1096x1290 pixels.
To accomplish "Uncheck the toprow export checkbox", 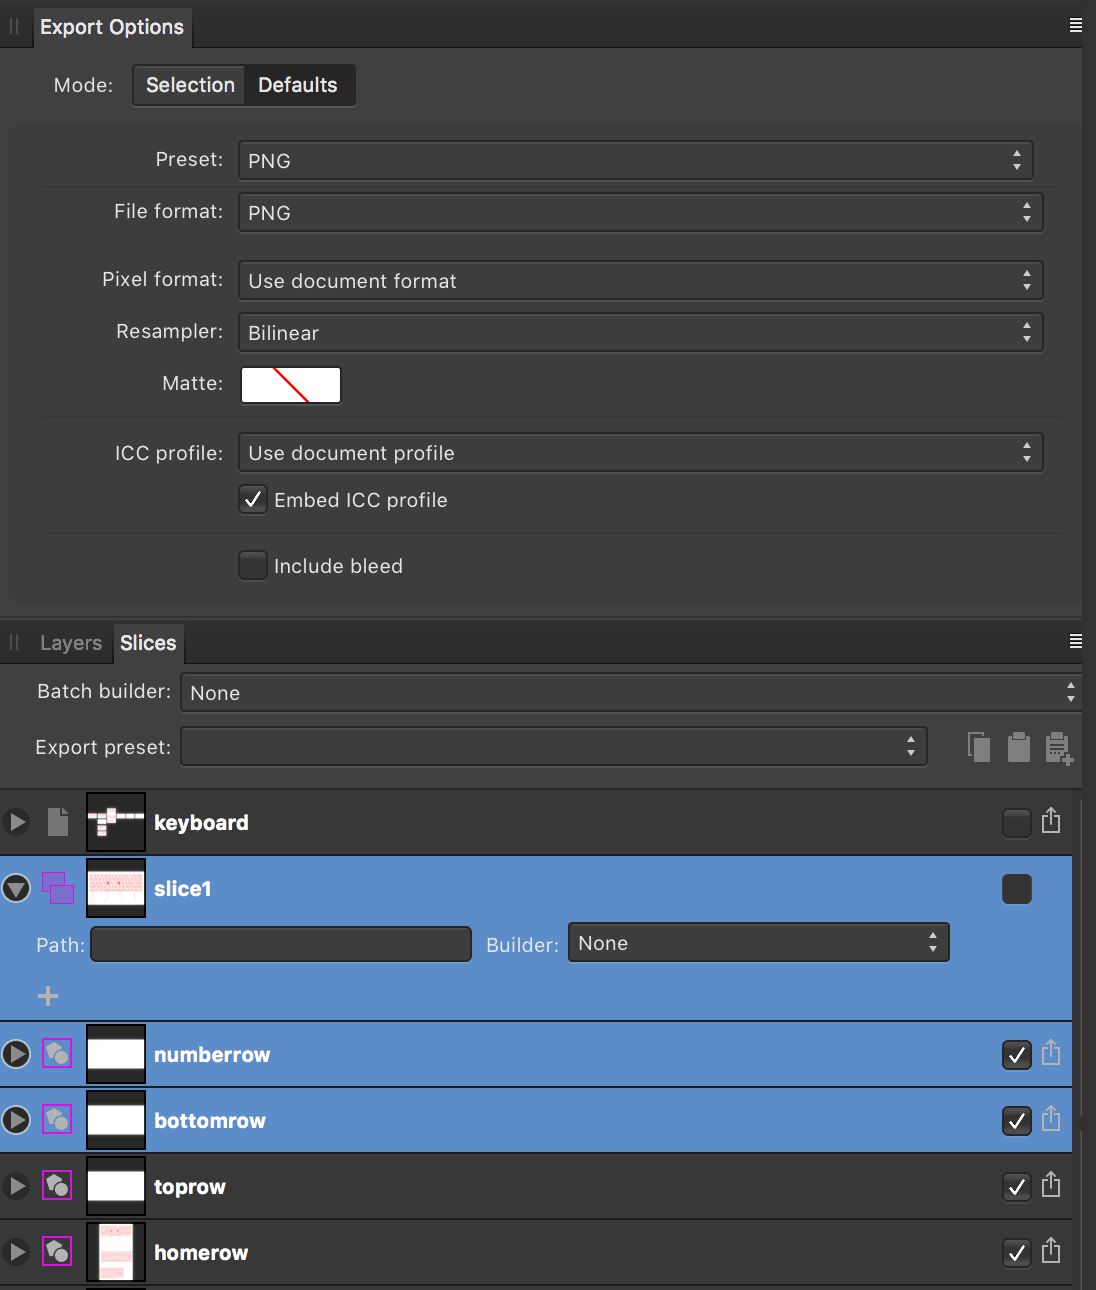I will coord(1016,1186).
